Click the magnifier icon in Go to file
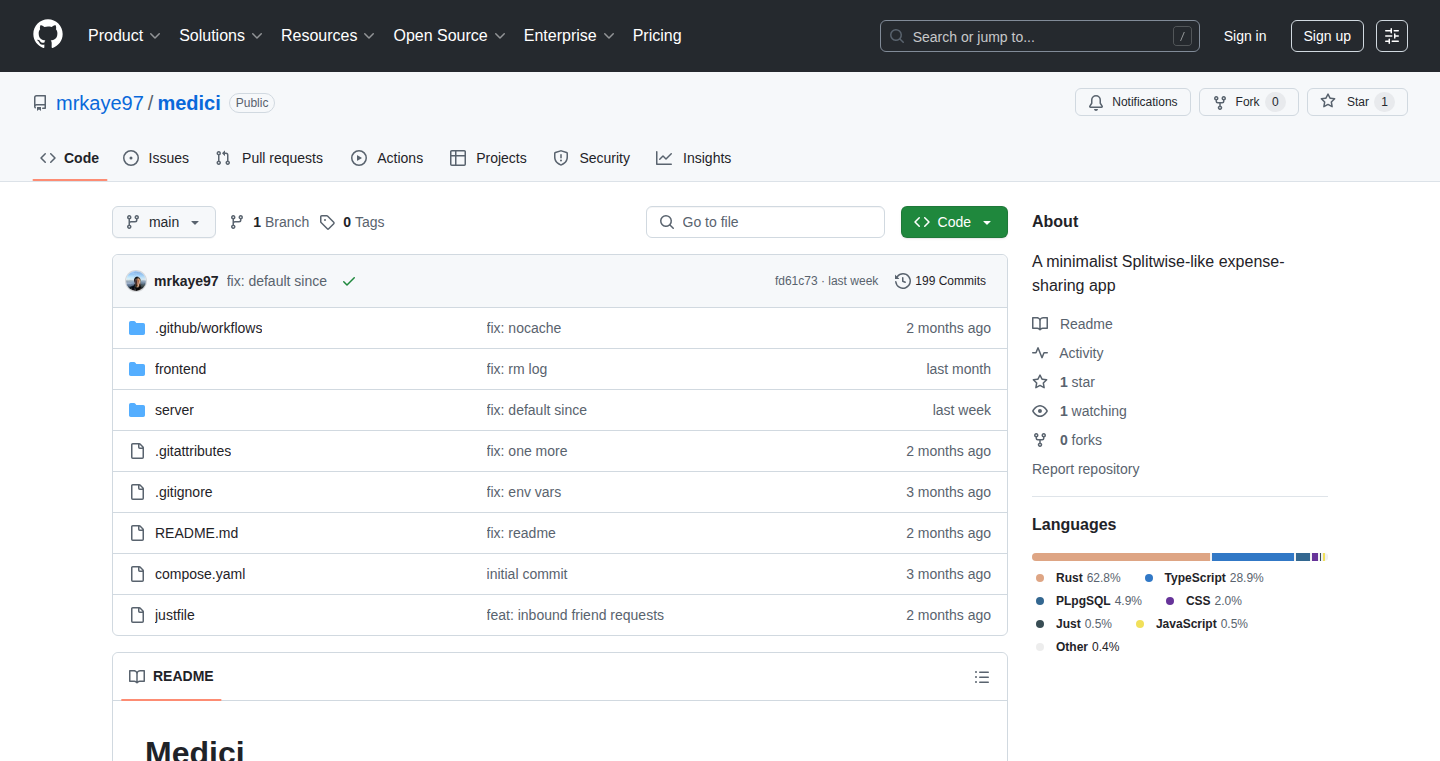Screen dimensions: 1440x761 coord(667,222)
